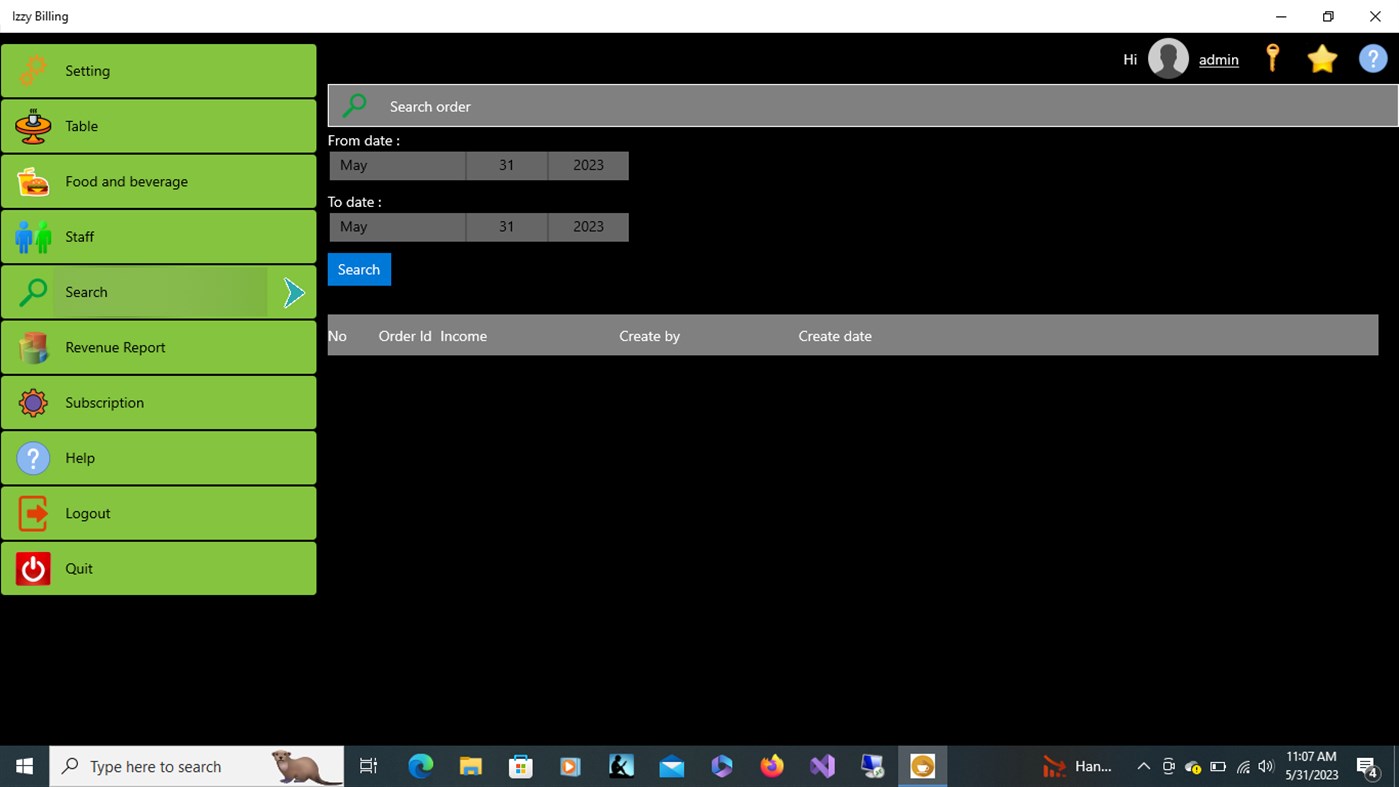Open the Firefox icon on the taskbar
The width and height of the screenshot is (1399, 787).
pos(771,766)
